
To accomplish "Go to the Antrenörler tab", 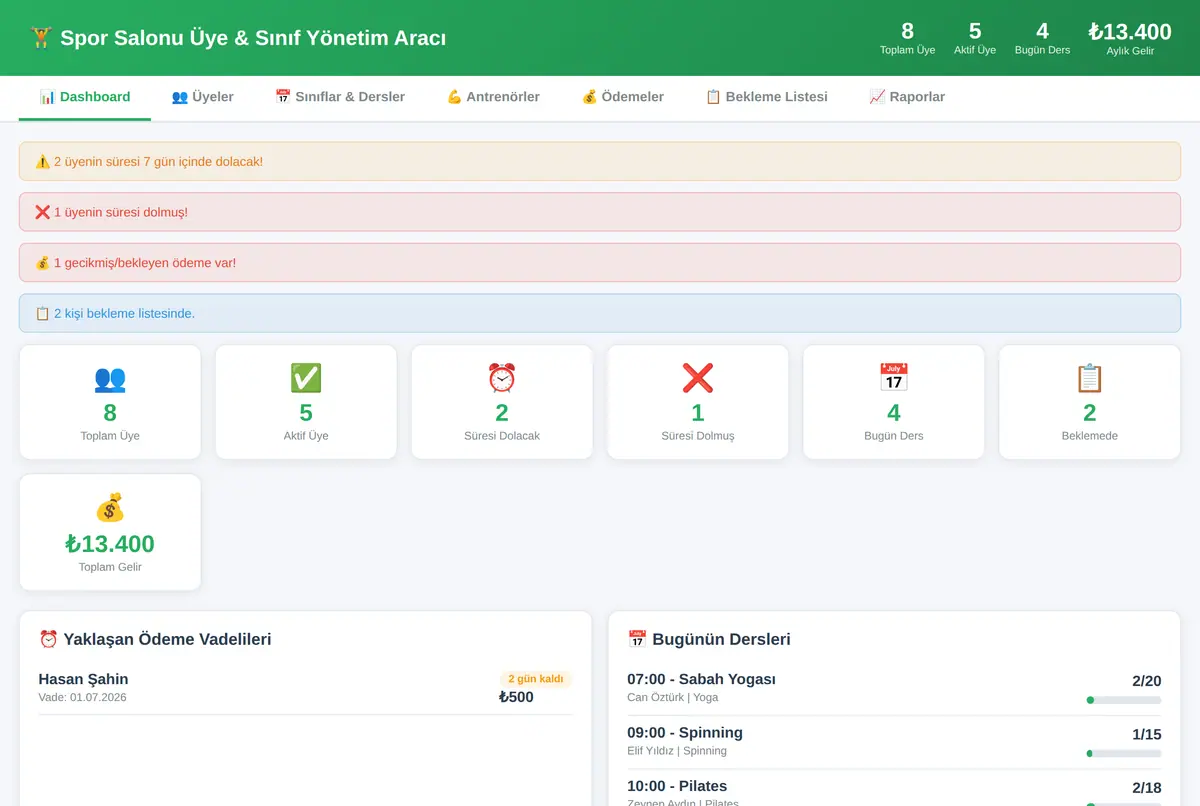I will click(493, 97).
